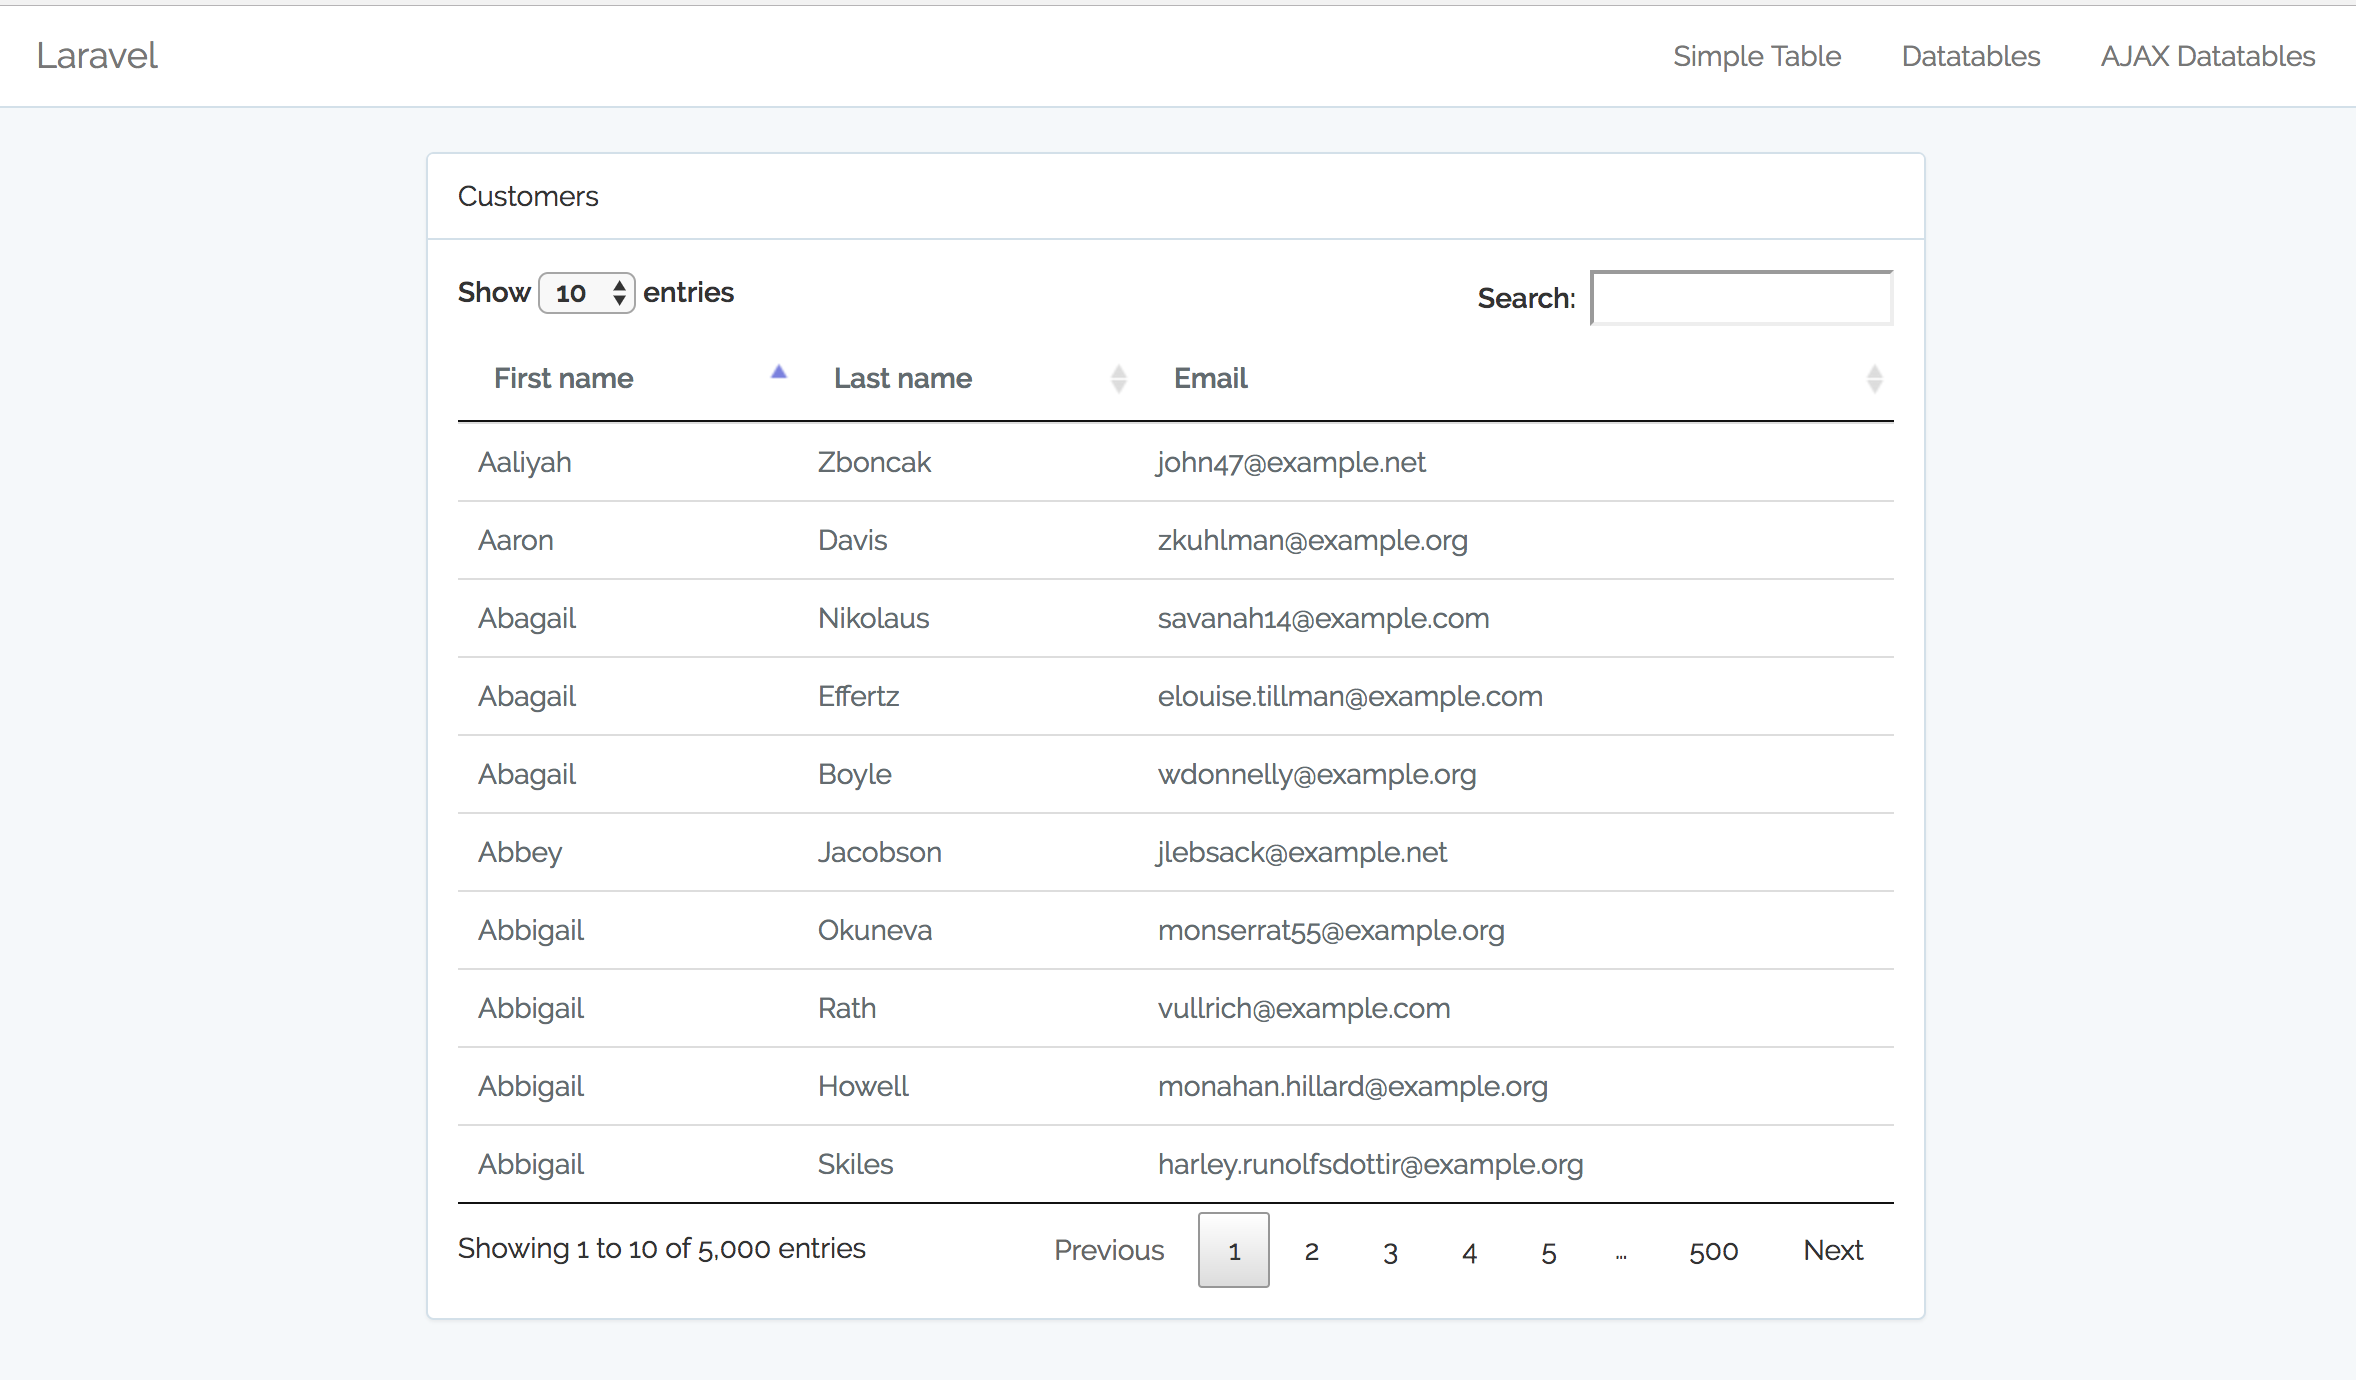Open the Show entries count dropdown

pyautogui.click(x=587, y=293)
